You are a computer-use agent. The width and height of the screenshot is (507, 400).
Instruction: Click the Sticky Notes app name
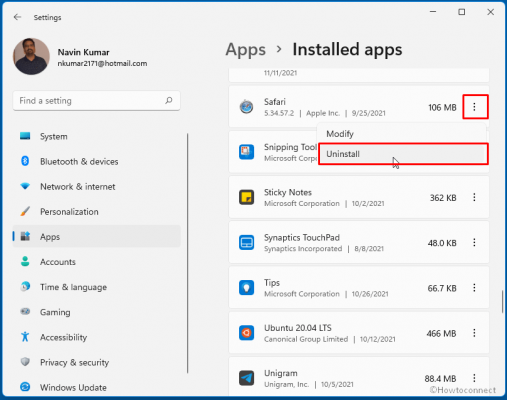pyautogui.click(x=288, y=192)
